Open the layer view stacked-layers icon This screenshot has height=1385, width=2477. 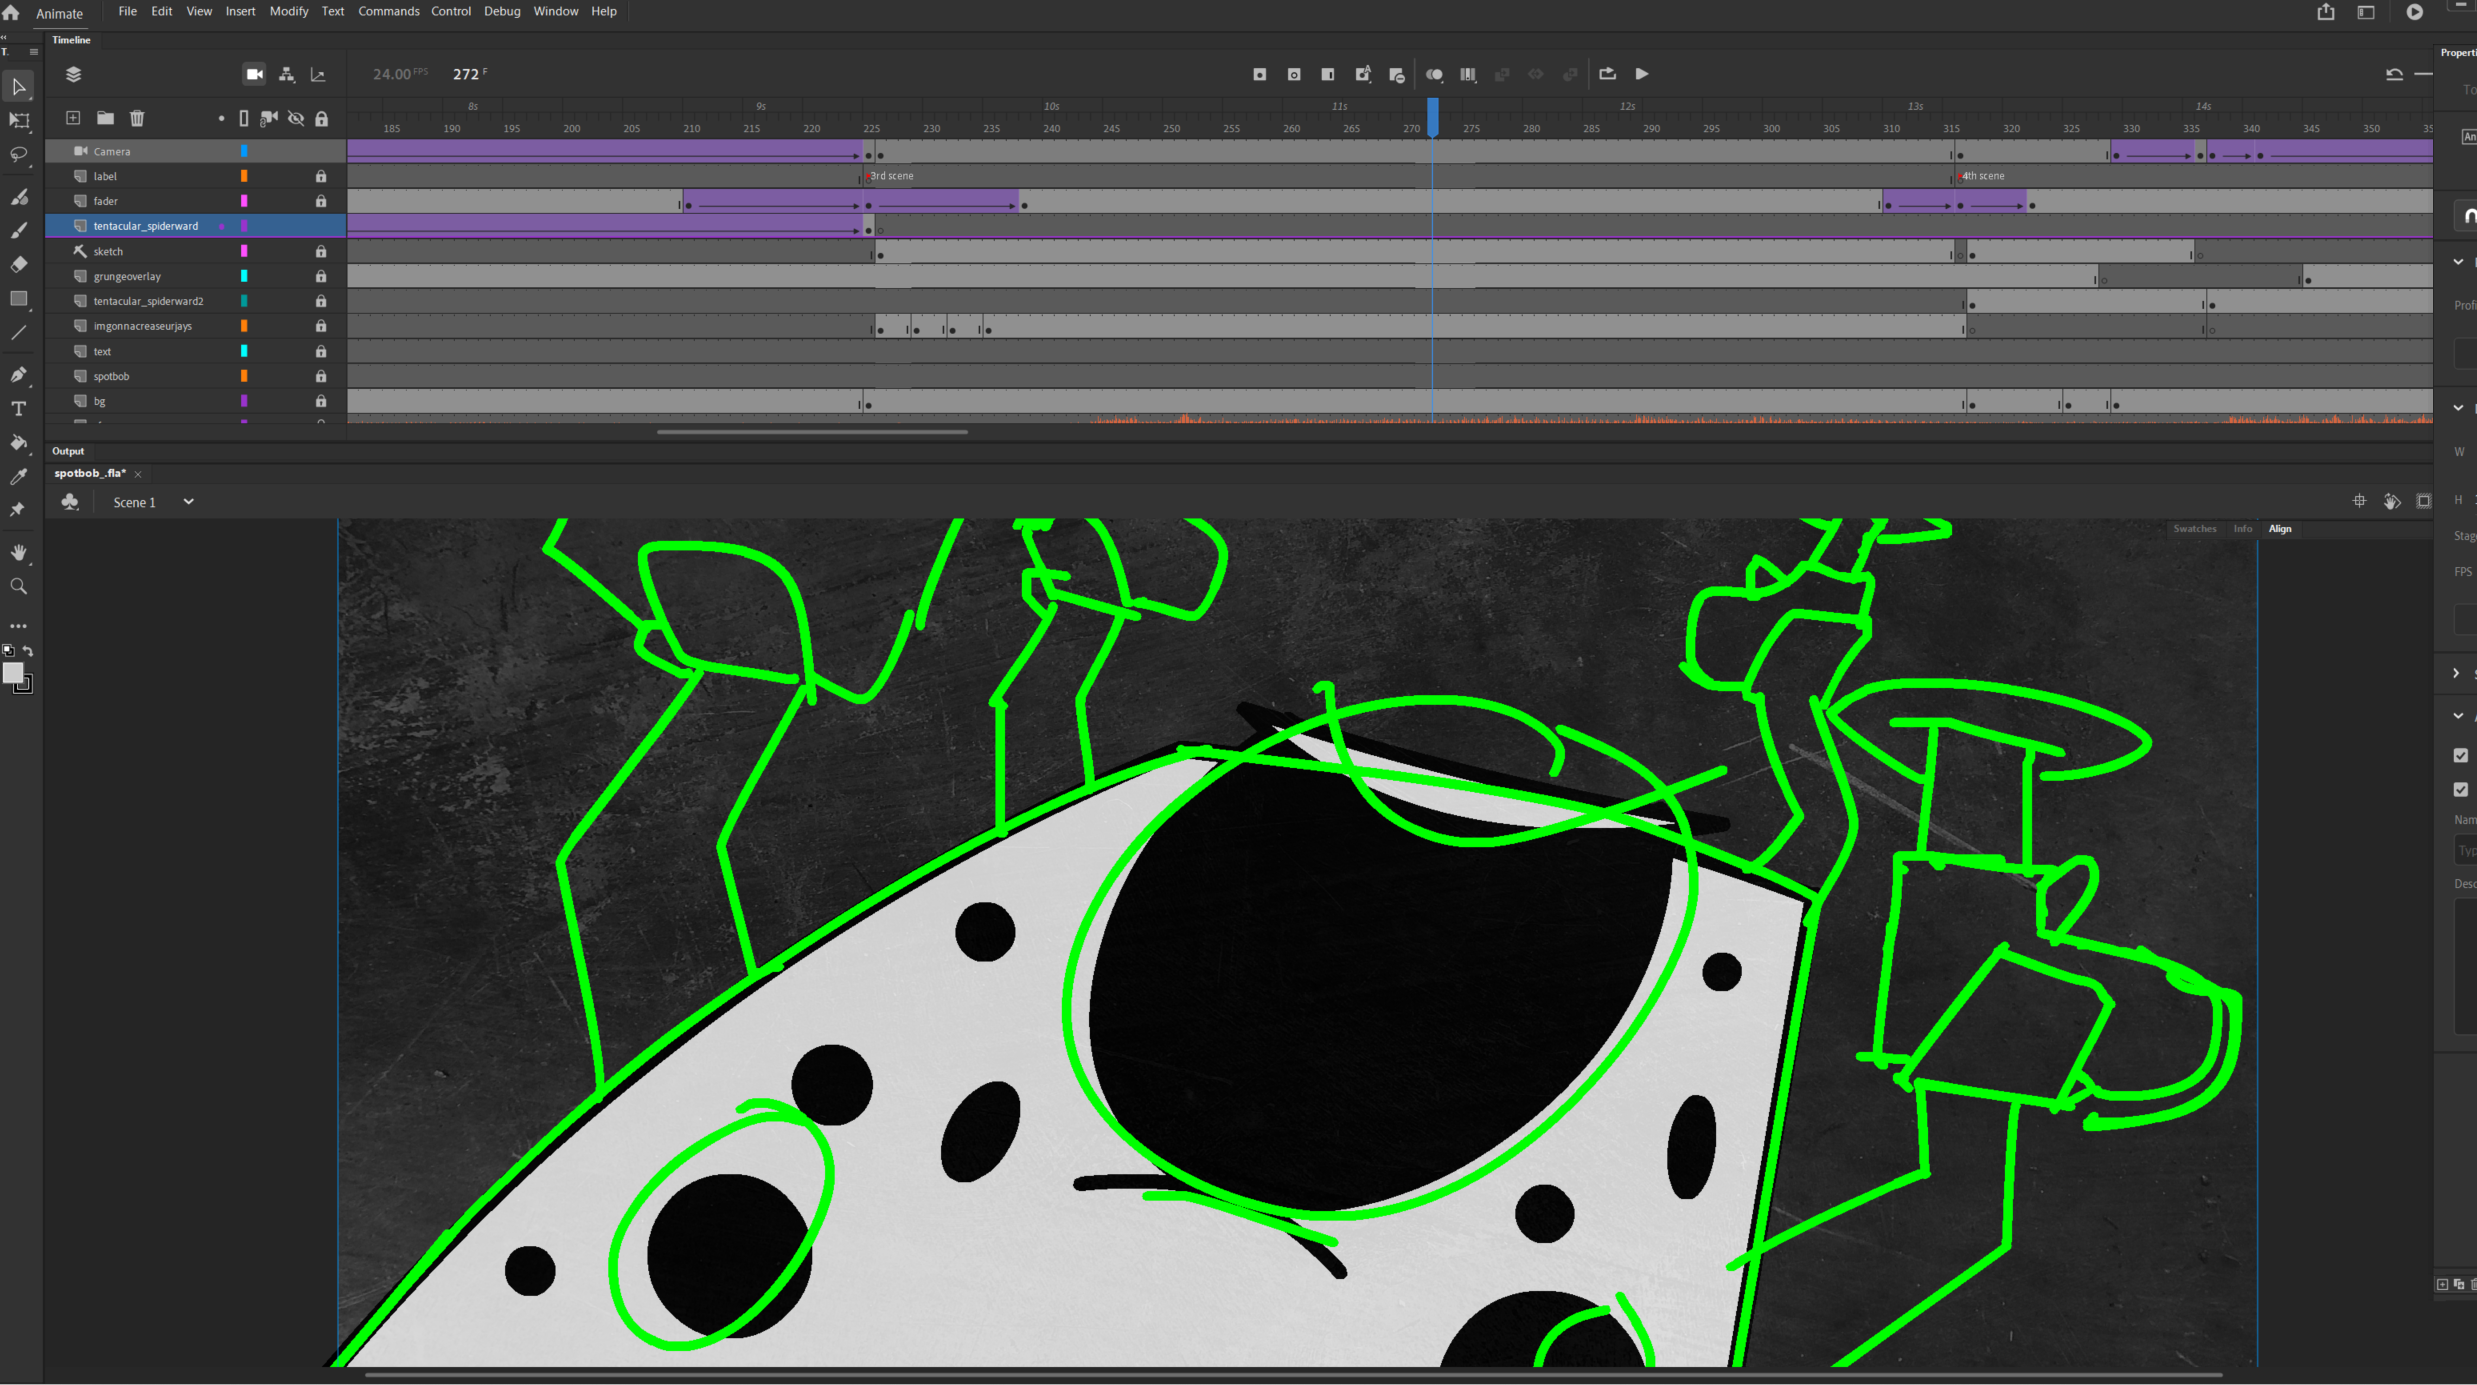(73, 74)
